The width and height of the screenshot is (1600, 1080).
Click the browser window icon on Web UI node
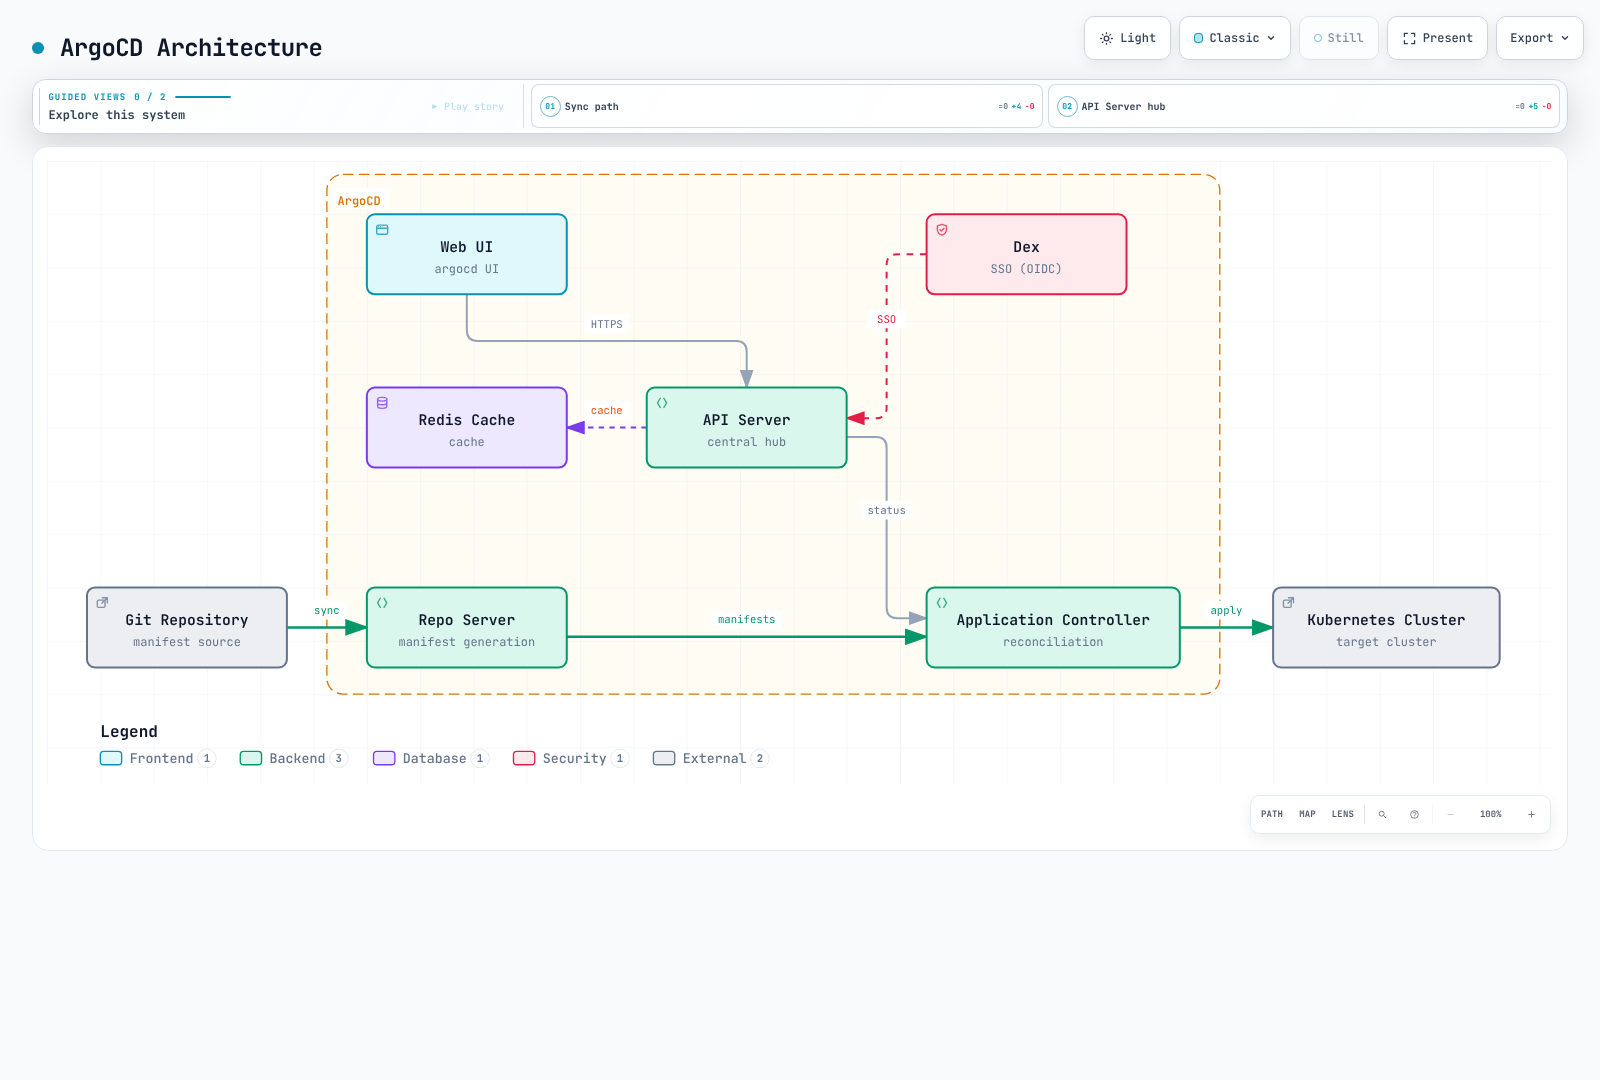click(x=382, y=230)
